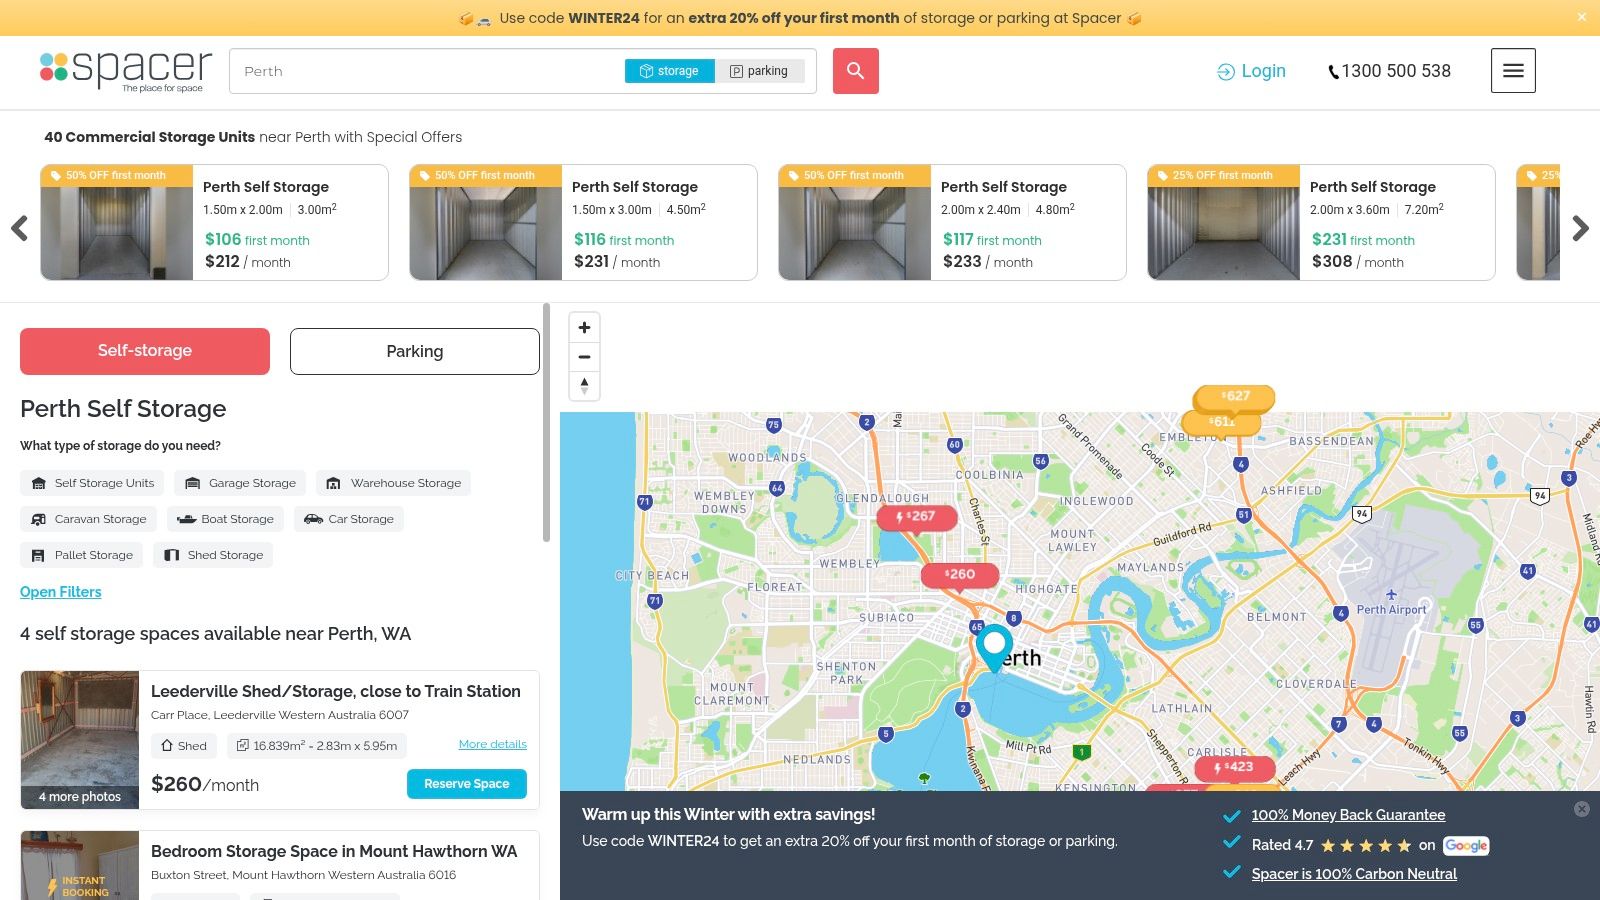Open More details for Leederville Shed listing
Screen dimensions: 1600x900
(492, 744)
